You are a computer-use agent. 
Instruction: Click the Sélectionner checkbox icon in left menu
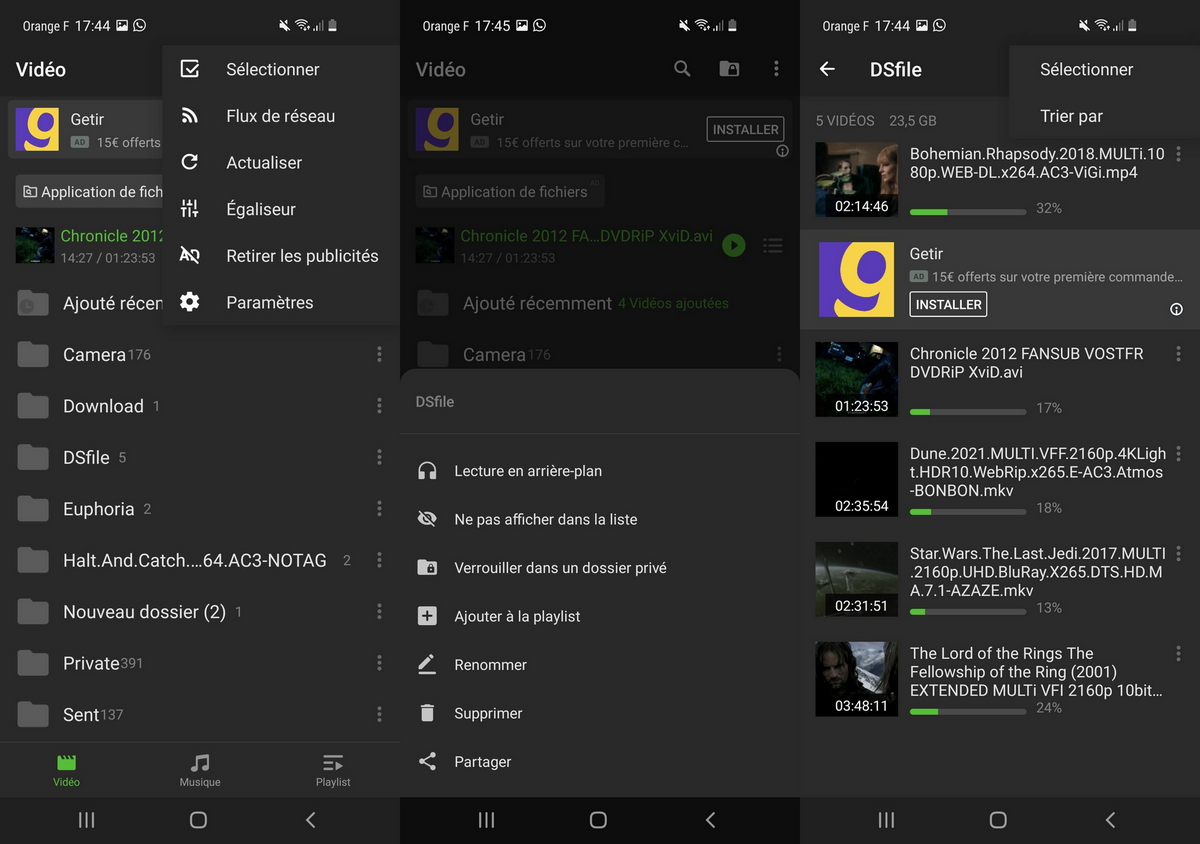click(x=190, y=69)
